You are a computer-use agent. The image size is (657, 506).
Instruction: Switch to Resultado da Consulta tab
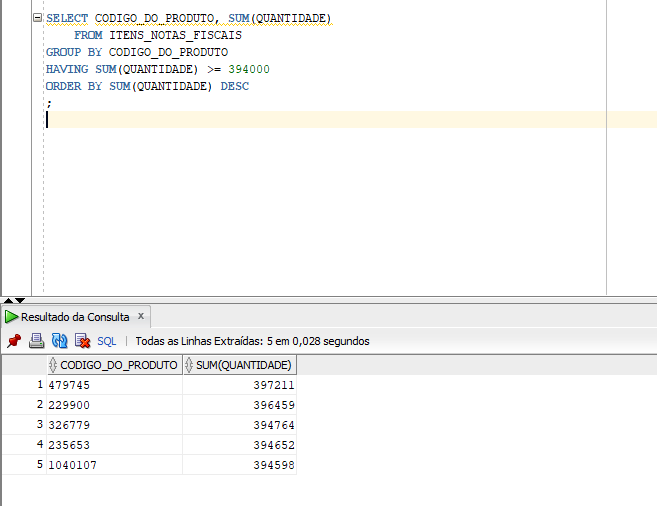pos(75,317)
